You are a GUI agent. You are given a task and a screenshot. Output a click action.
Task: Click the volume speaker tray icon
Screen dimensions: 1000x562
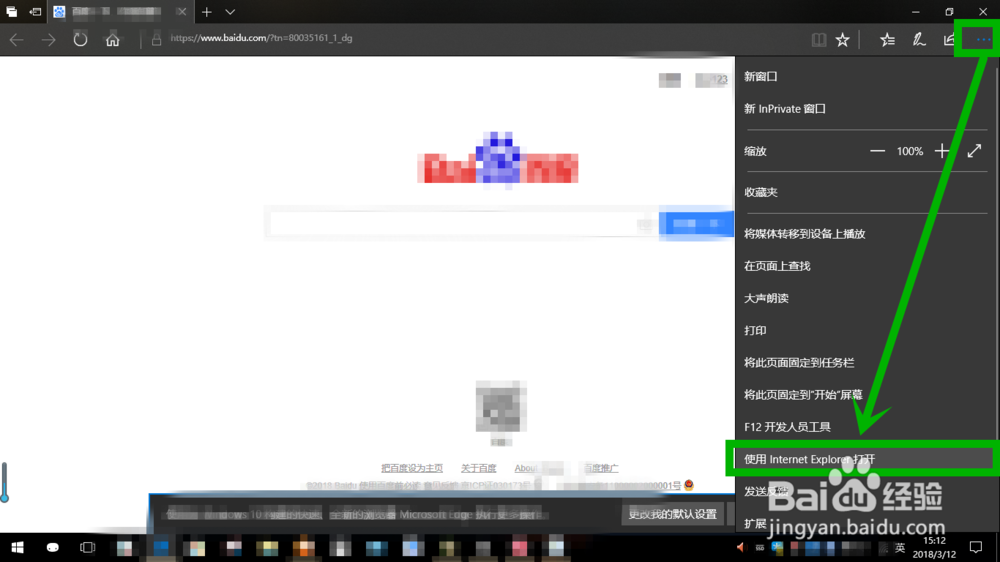pyautogui.click(x=740, y=547)
